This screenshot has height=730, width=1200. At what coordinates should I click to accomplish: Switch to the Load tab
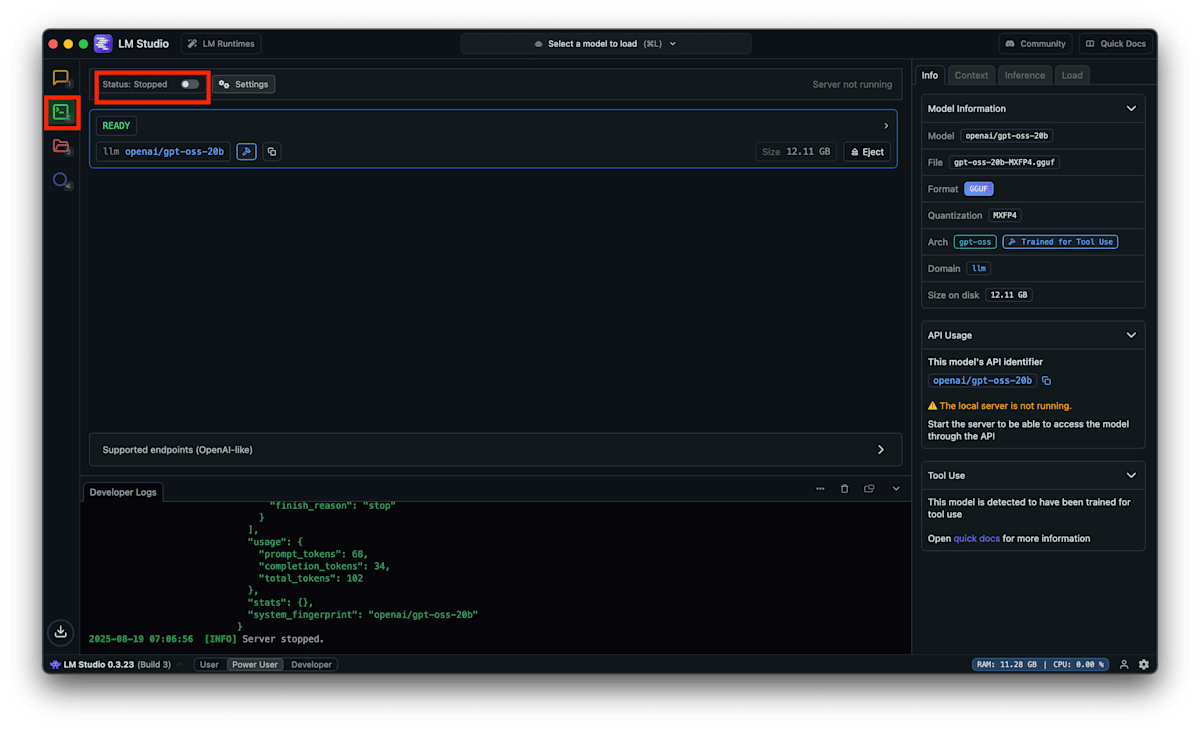click(x=1072, y=75)
